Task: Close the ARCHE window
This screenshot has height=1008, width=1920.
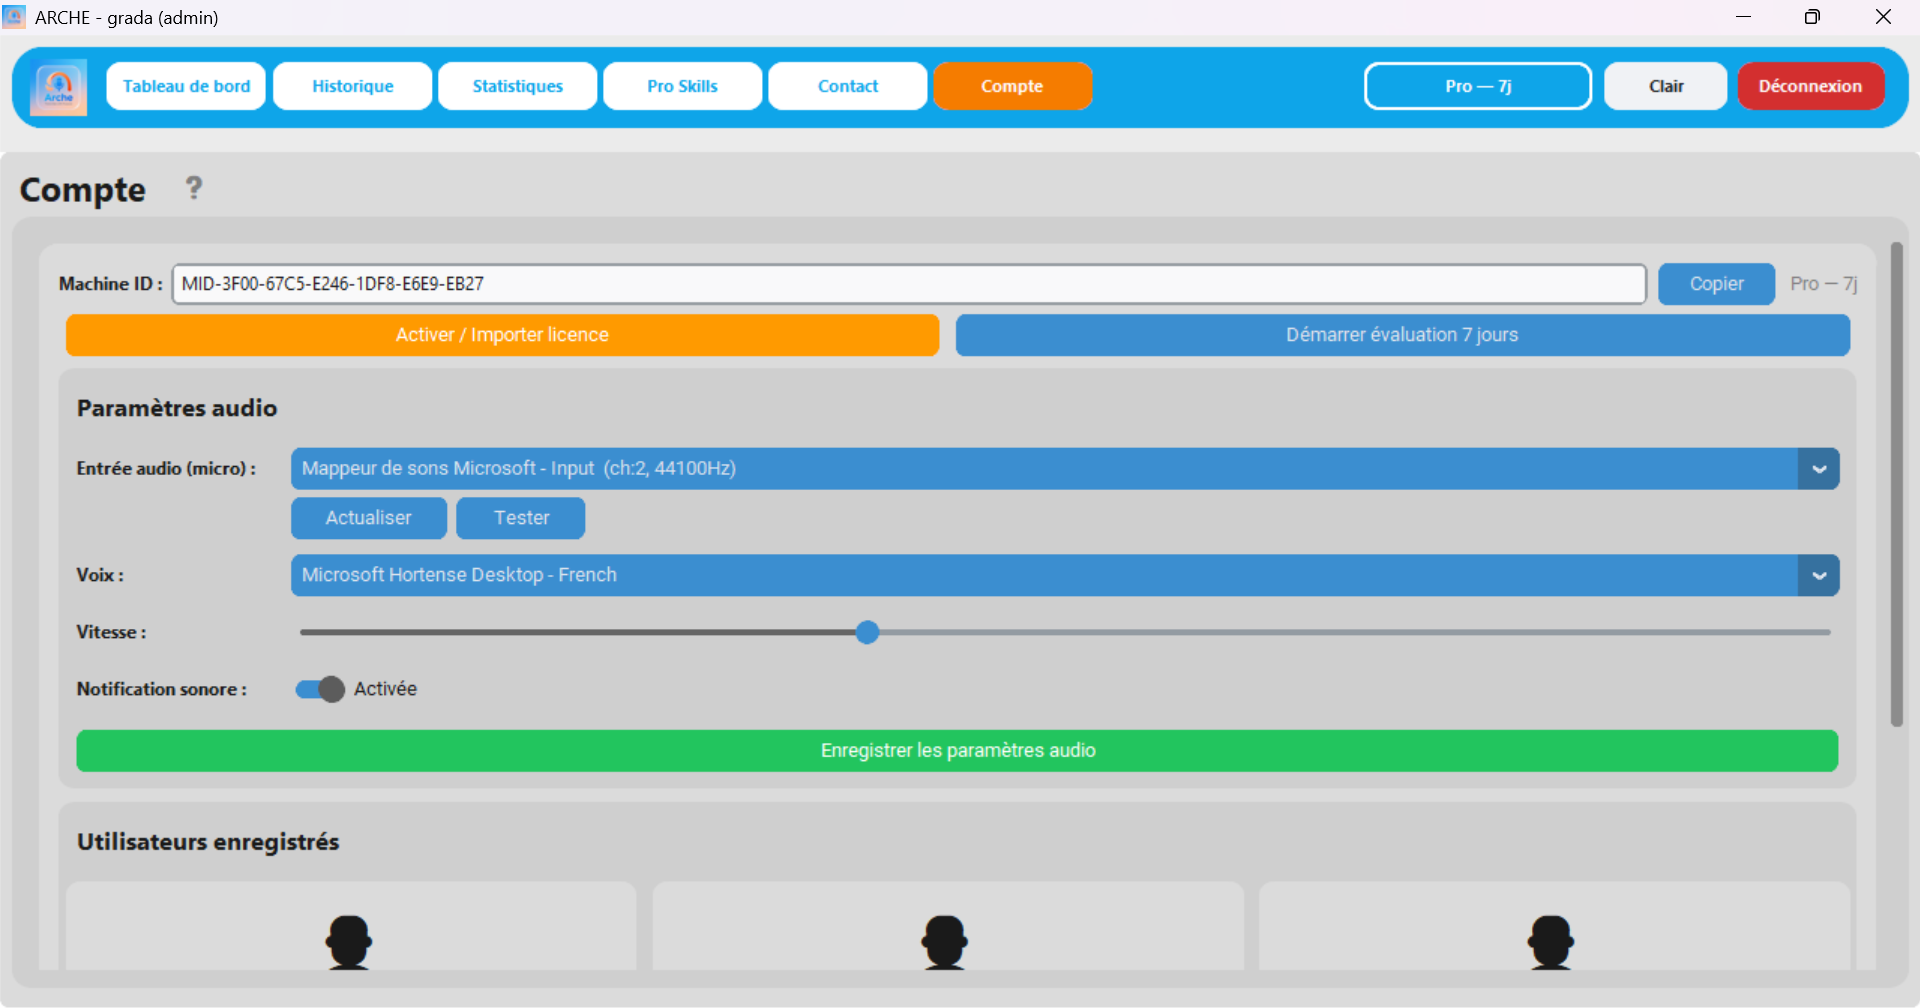Action: pos(1883,17)
